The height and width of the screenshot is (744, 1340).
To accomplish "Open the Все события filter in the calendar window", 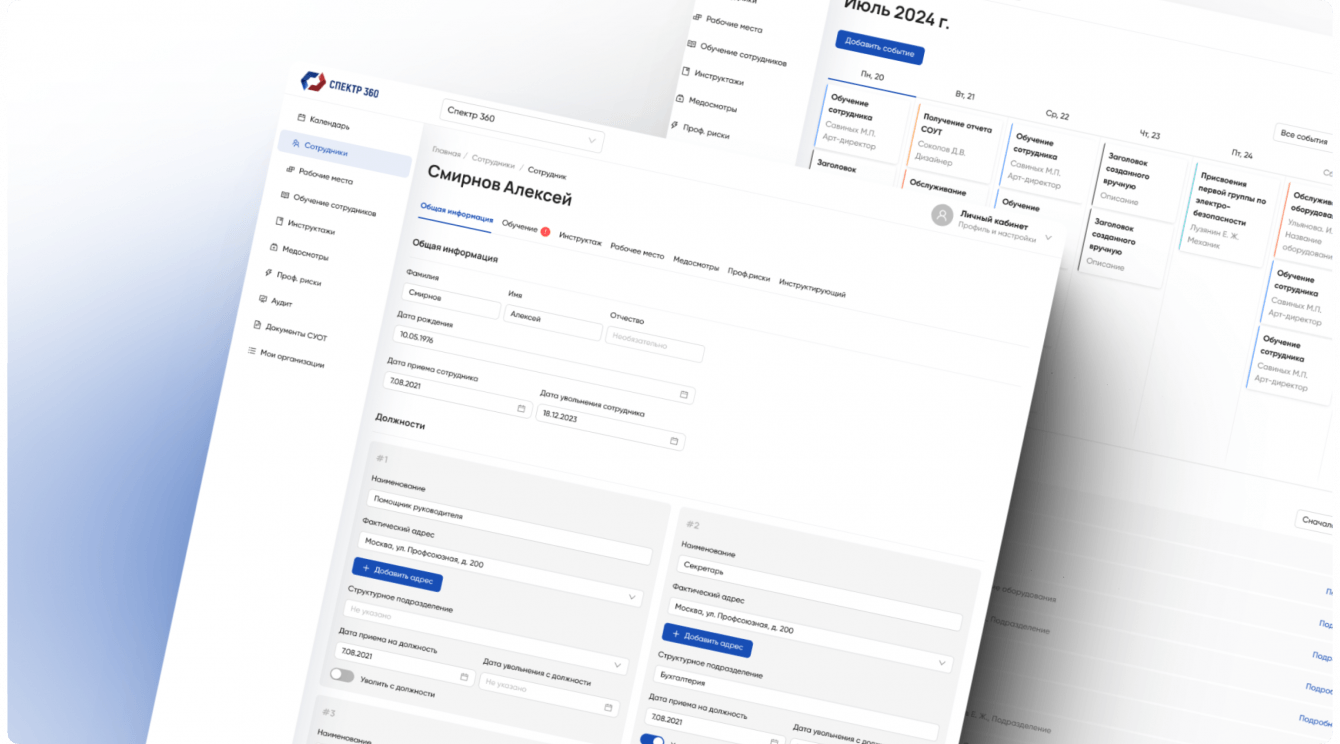I will (x=1304, y=137).
